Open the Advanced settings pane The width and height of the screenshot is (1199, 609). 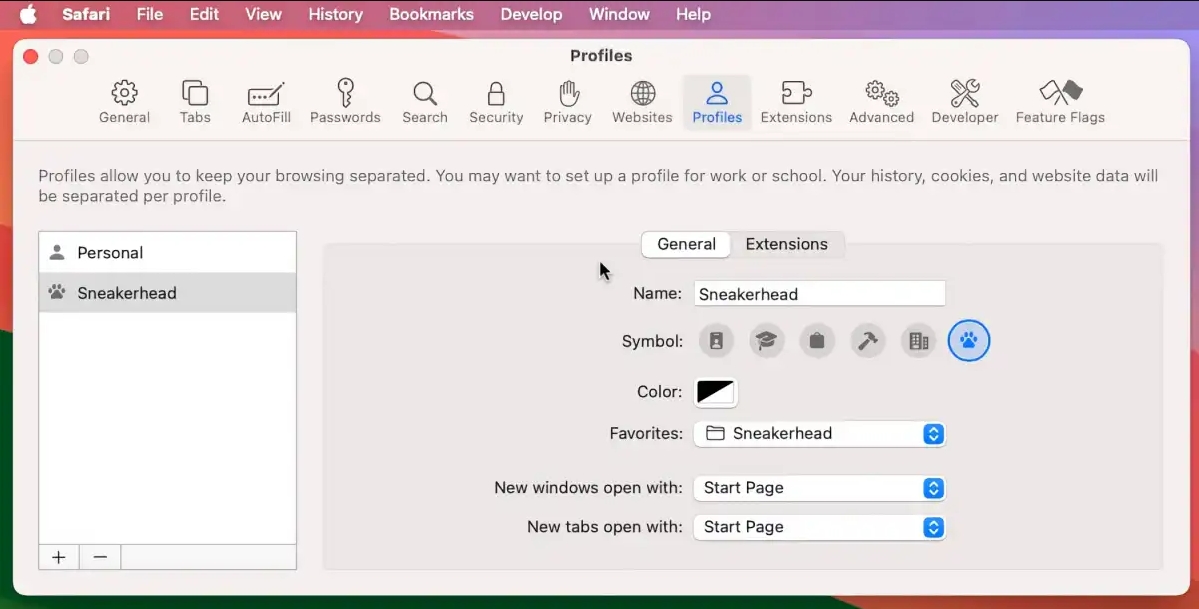tap(881, 102)
